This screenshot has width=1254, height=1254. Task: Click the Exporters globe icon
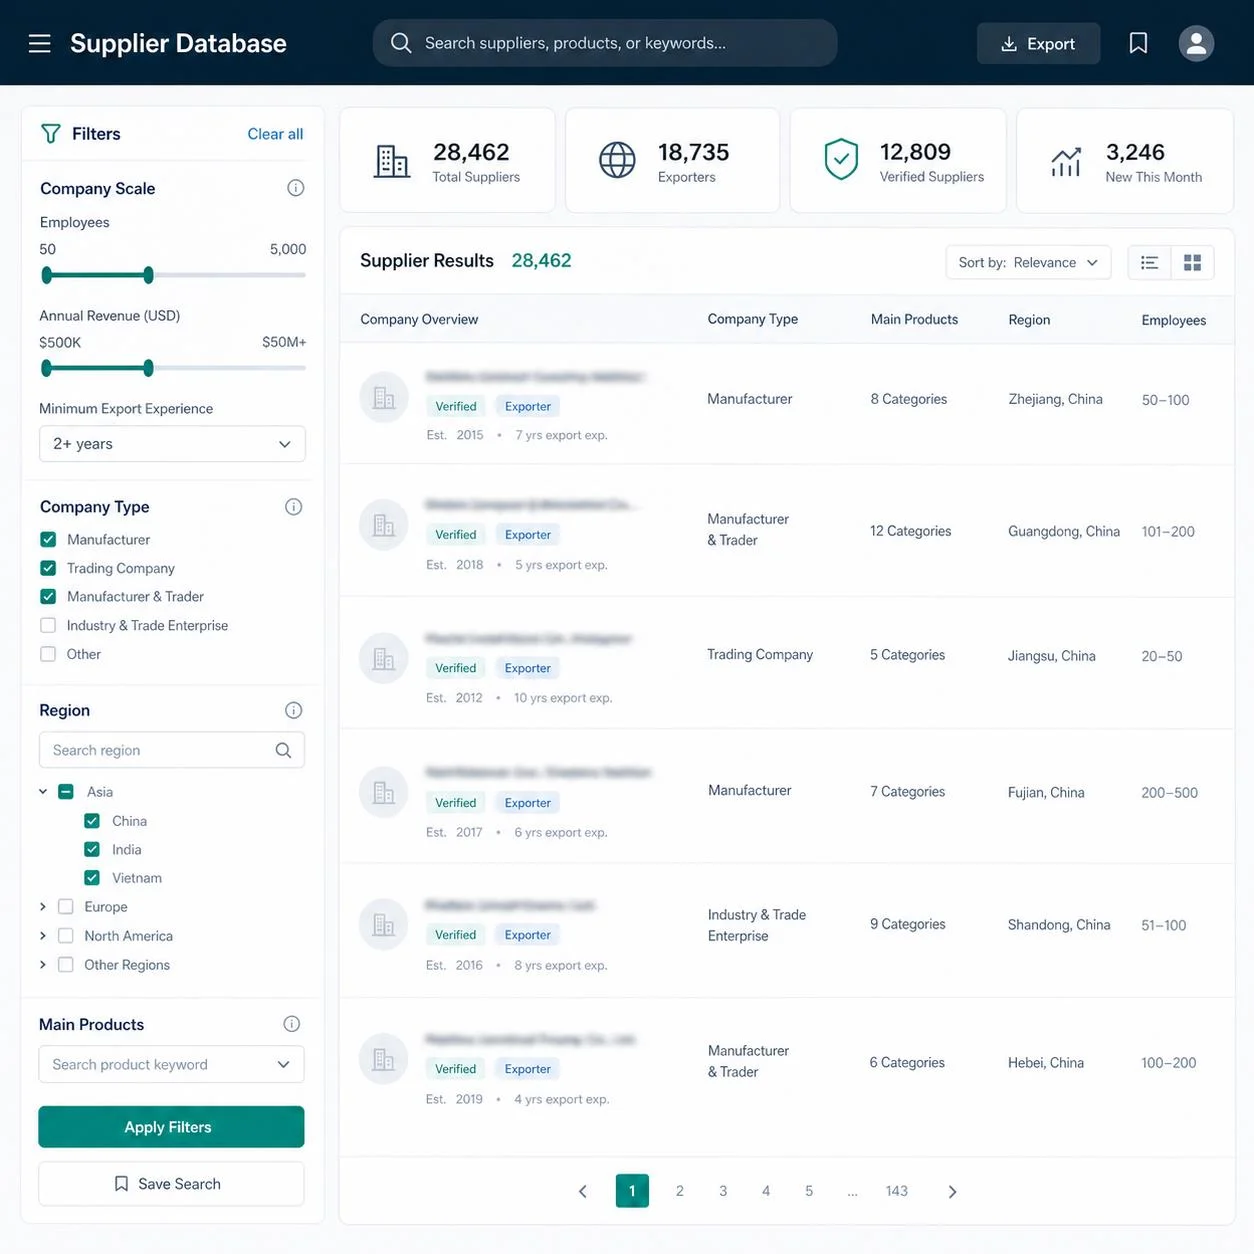pos(617,160)
